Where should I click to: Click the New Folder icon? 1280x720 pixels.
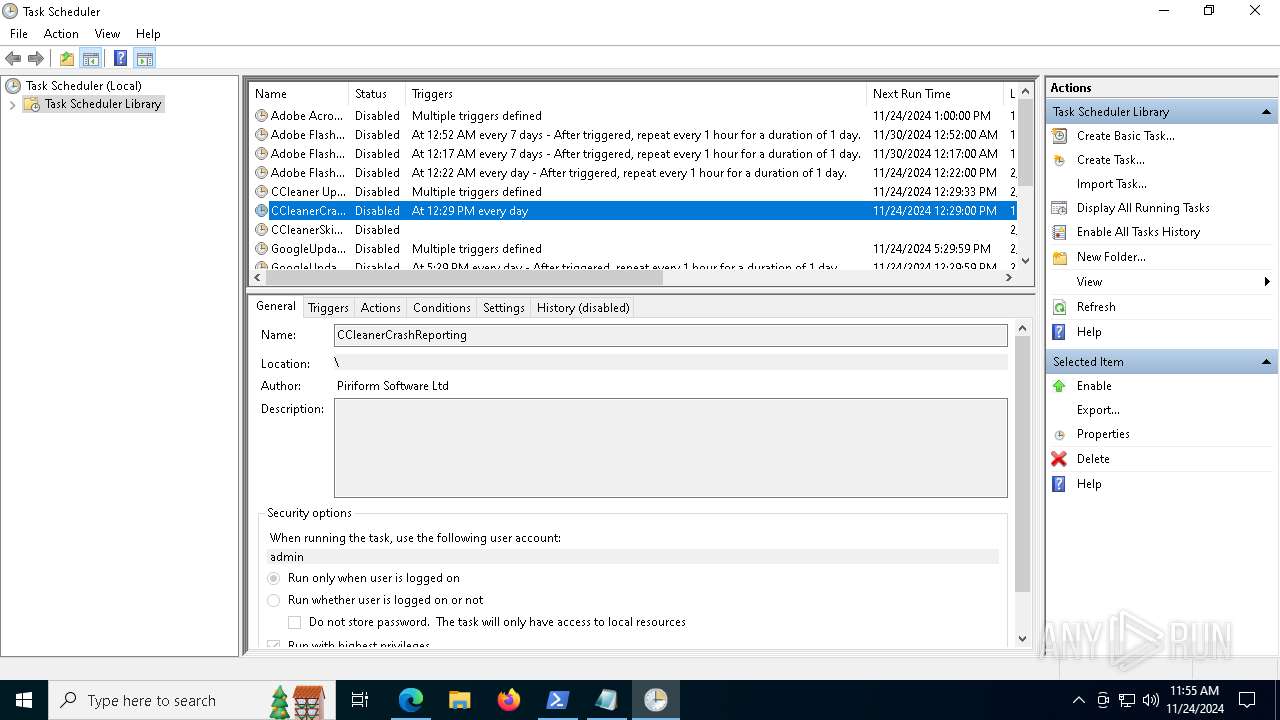pos(1059,257)
